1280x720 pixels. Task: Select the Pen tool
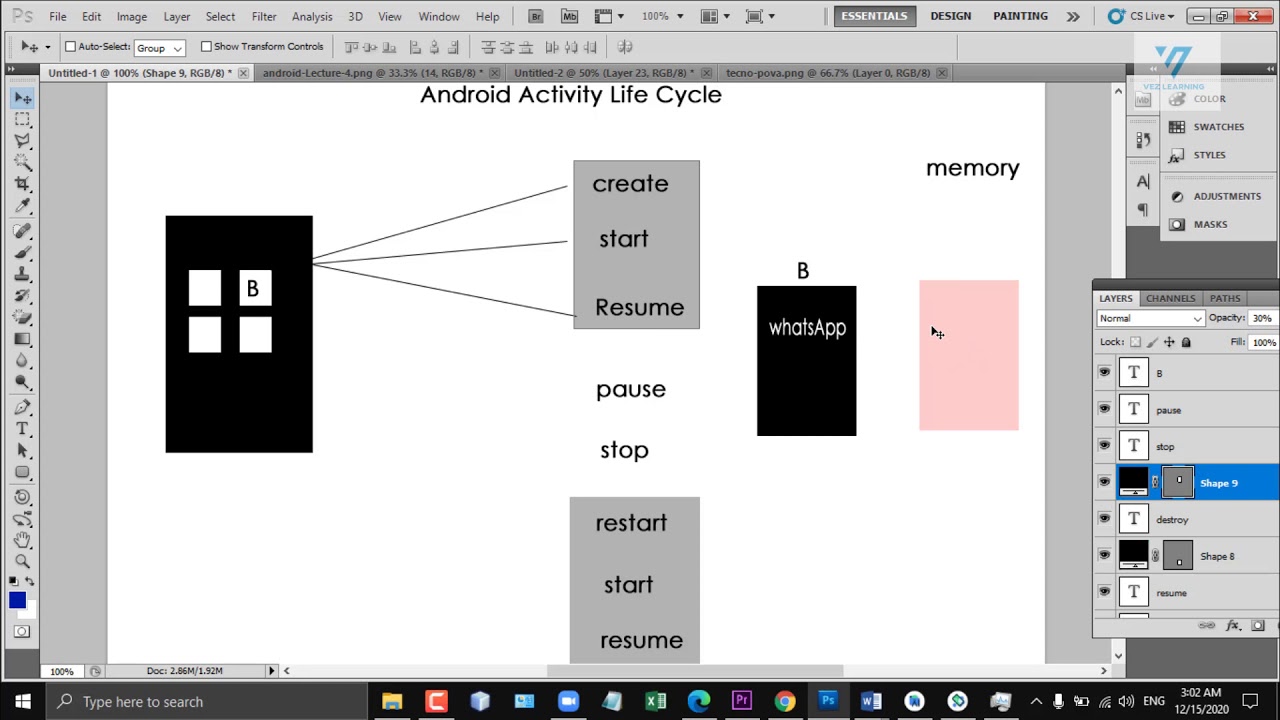22,407
